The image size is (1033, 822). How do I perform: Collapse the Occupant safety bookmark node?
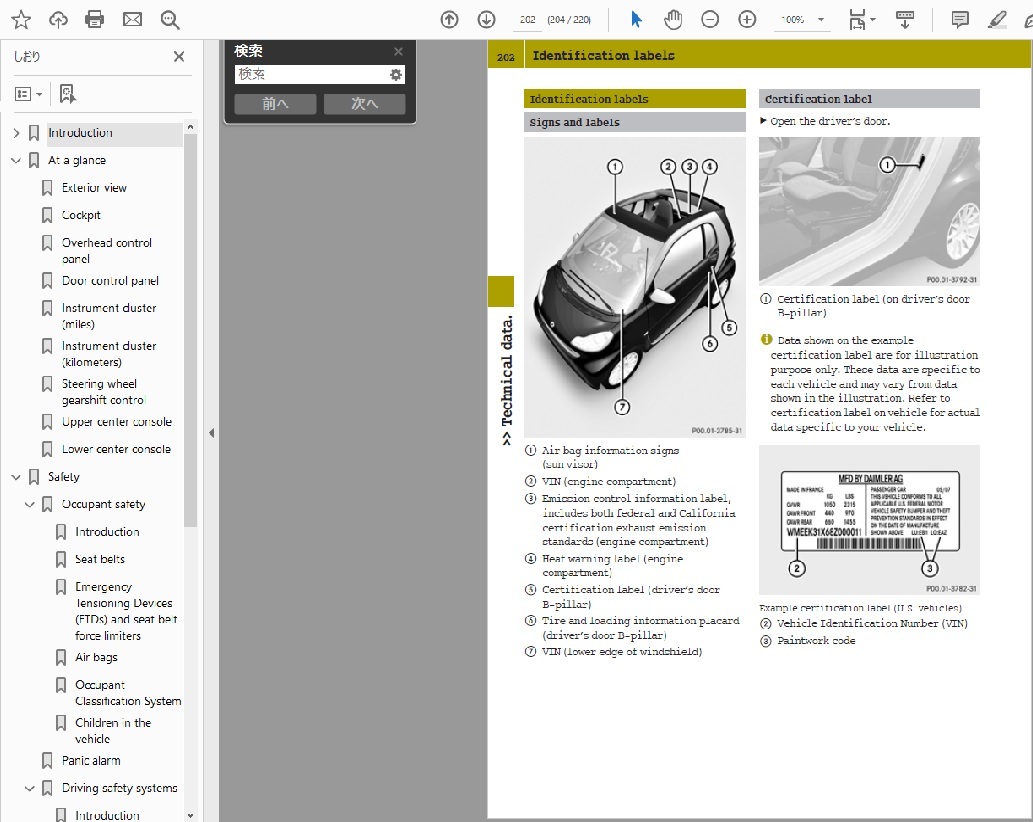pos(30,505)
